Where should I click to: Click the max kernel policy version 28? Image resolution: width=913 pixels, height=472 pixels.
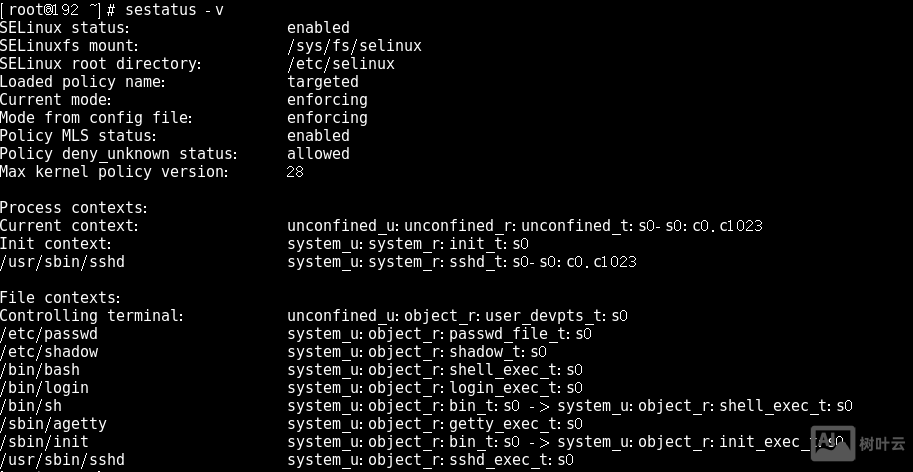click(295, 172)
